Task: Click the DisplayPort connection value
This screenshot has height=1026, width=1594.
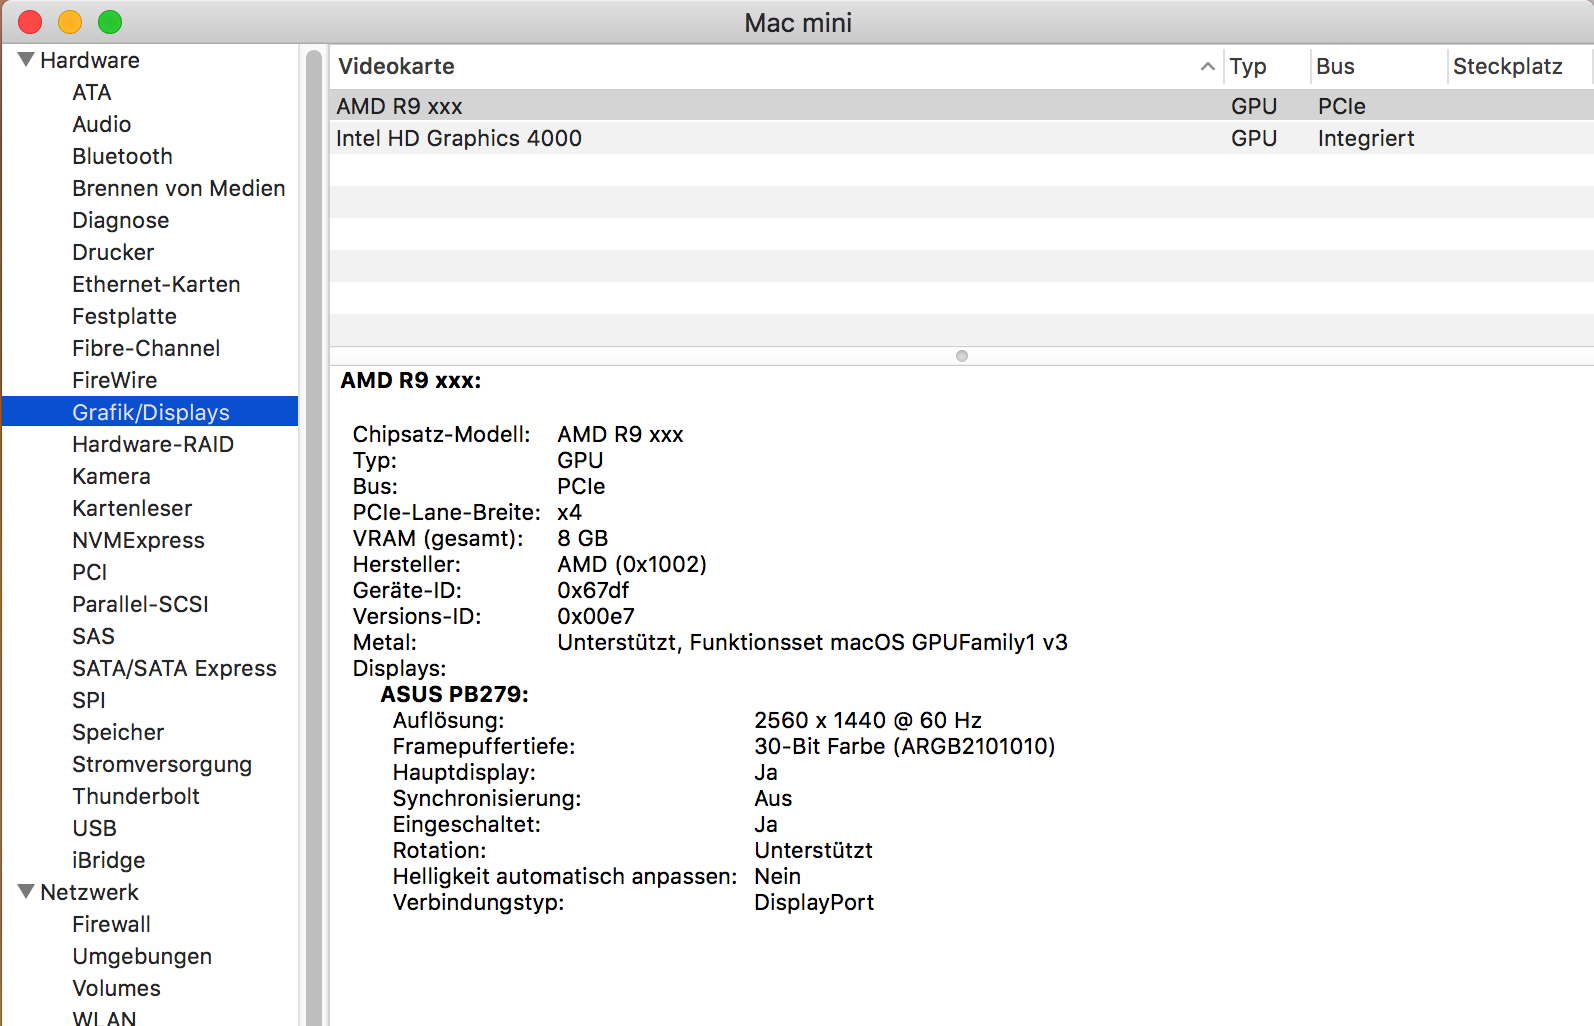Action: (814, 902)
